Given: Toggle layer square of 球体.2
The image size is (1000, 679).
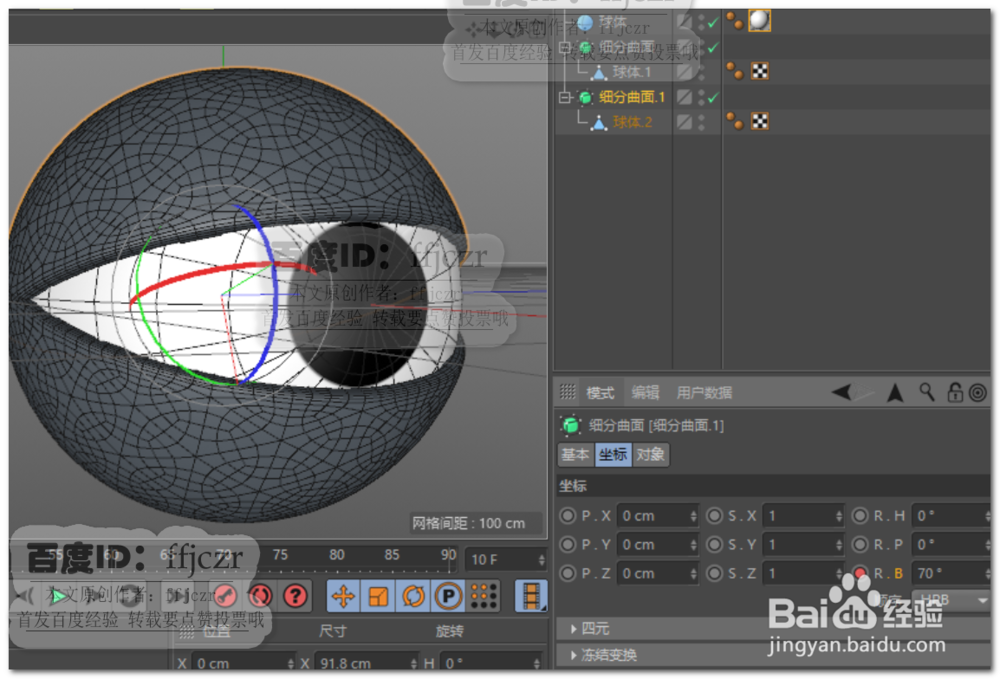Looking at the screenshot, I should [684, 122].
